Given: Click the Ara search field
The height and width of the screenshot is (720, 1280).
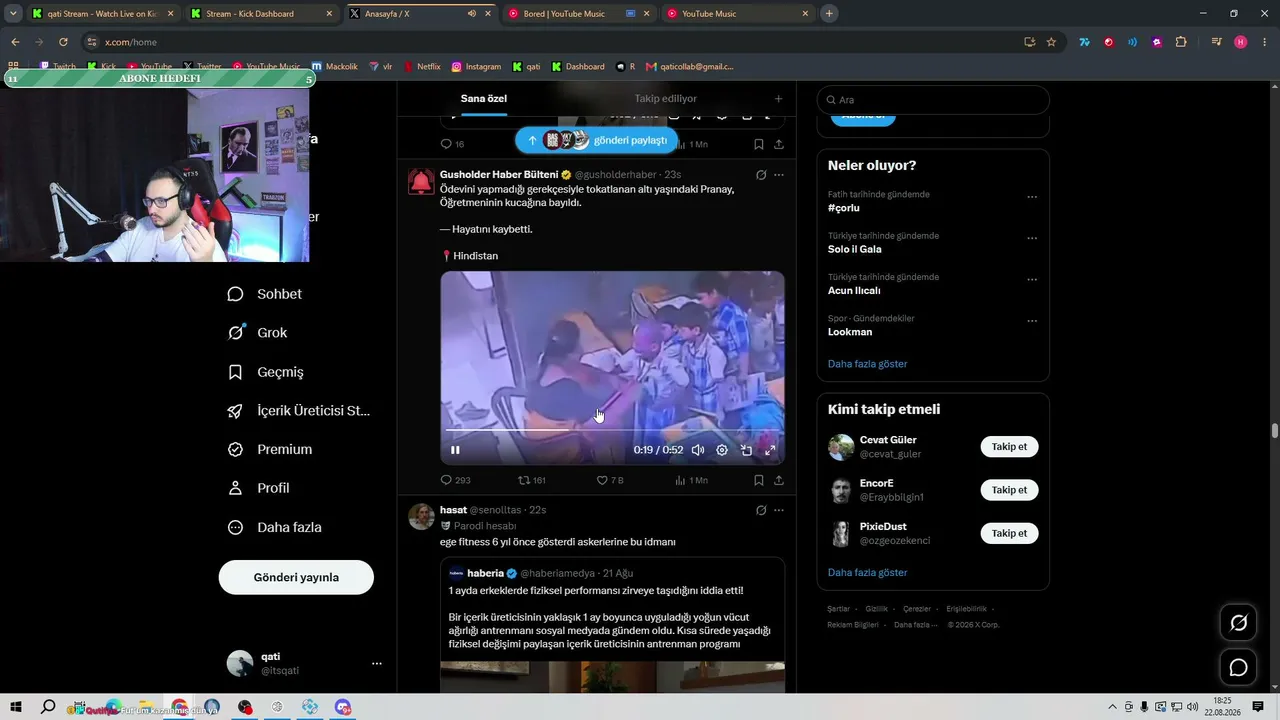Looking at the screenshot, I should pos(933,100).
